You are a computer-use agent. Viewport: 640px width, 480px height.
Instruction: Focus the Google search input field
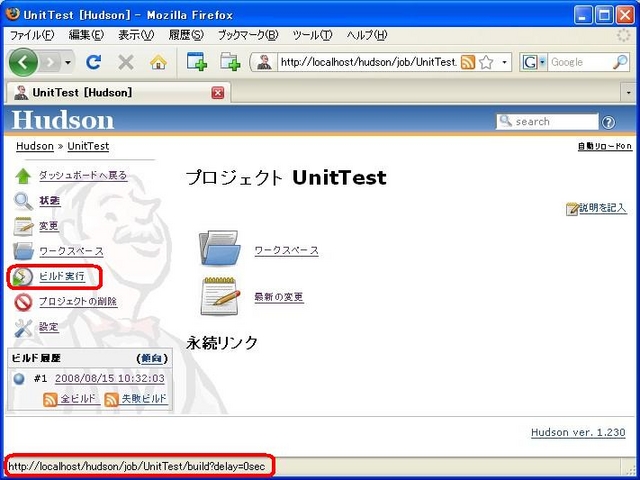tap(580, 62)
